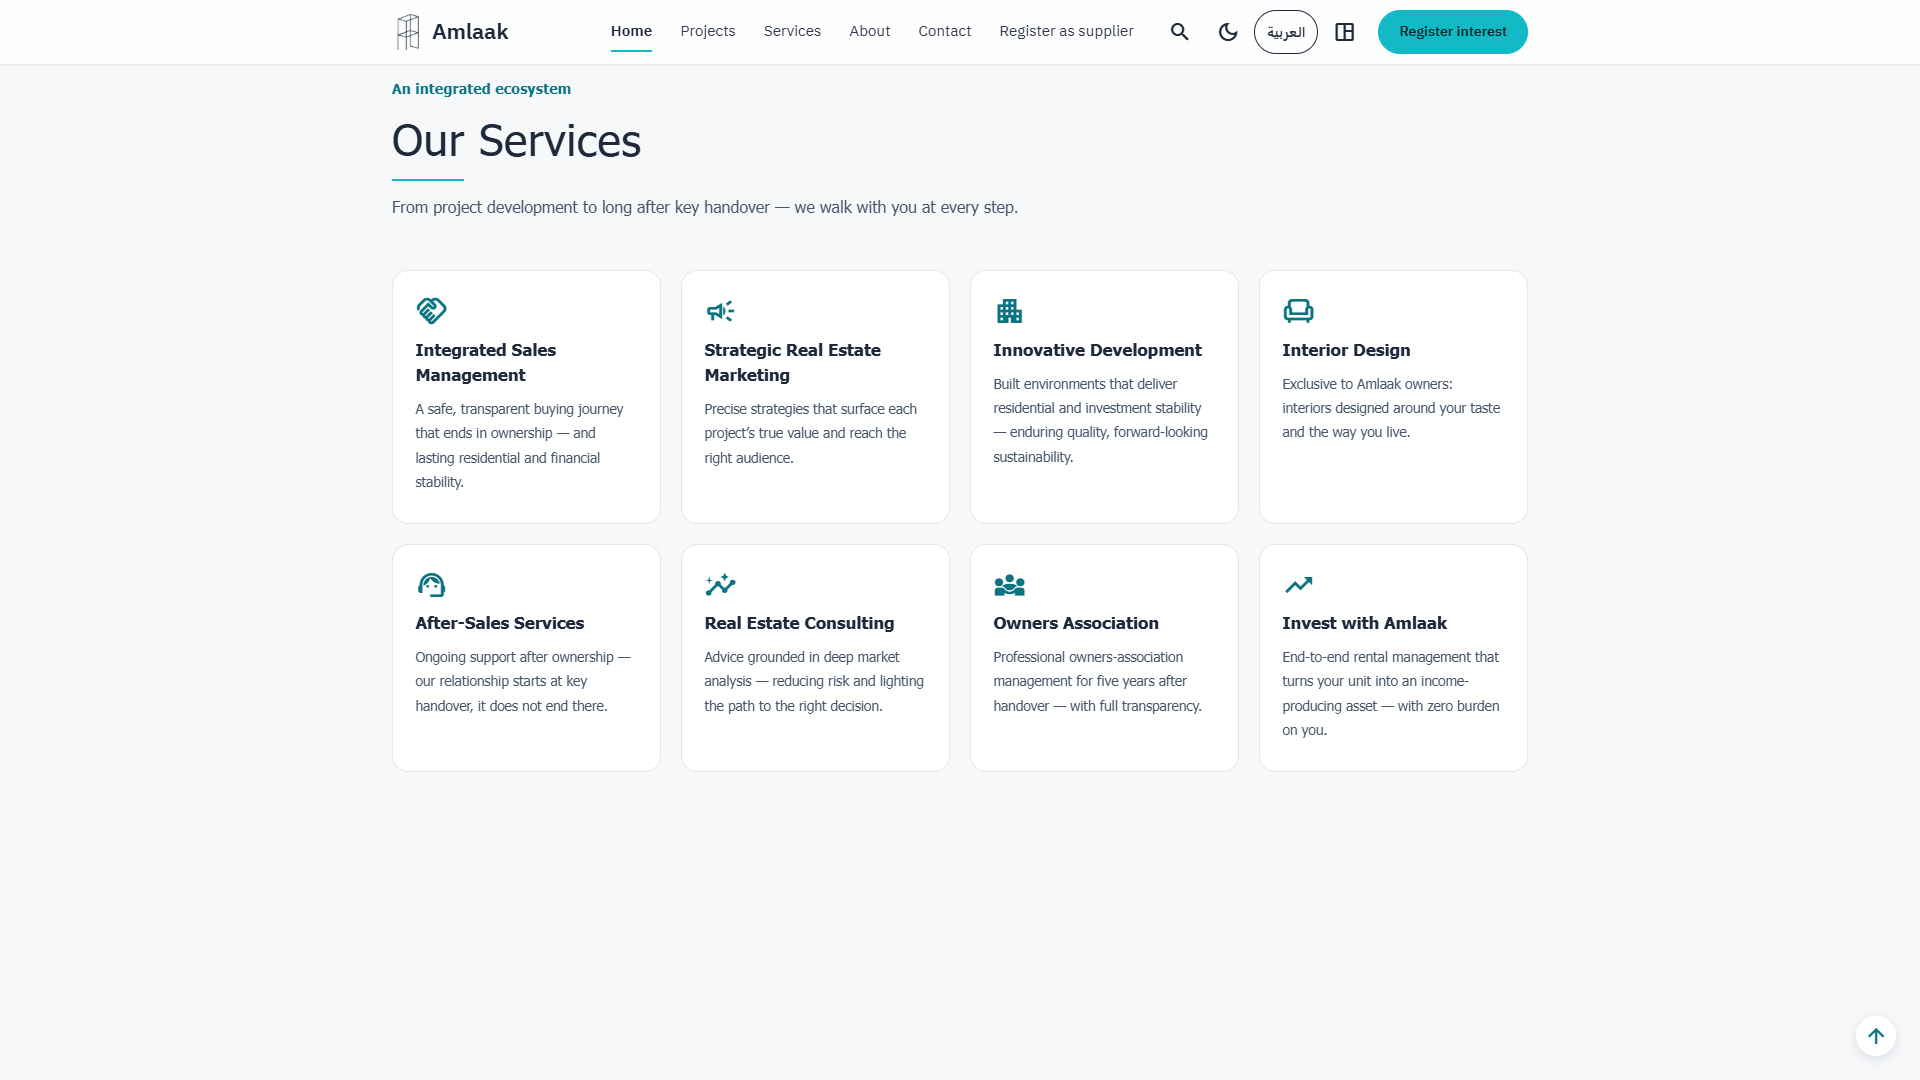Click the Exclusive to Amlaak owners description
The image size is (1920, 1080).
click(1391, 408)
